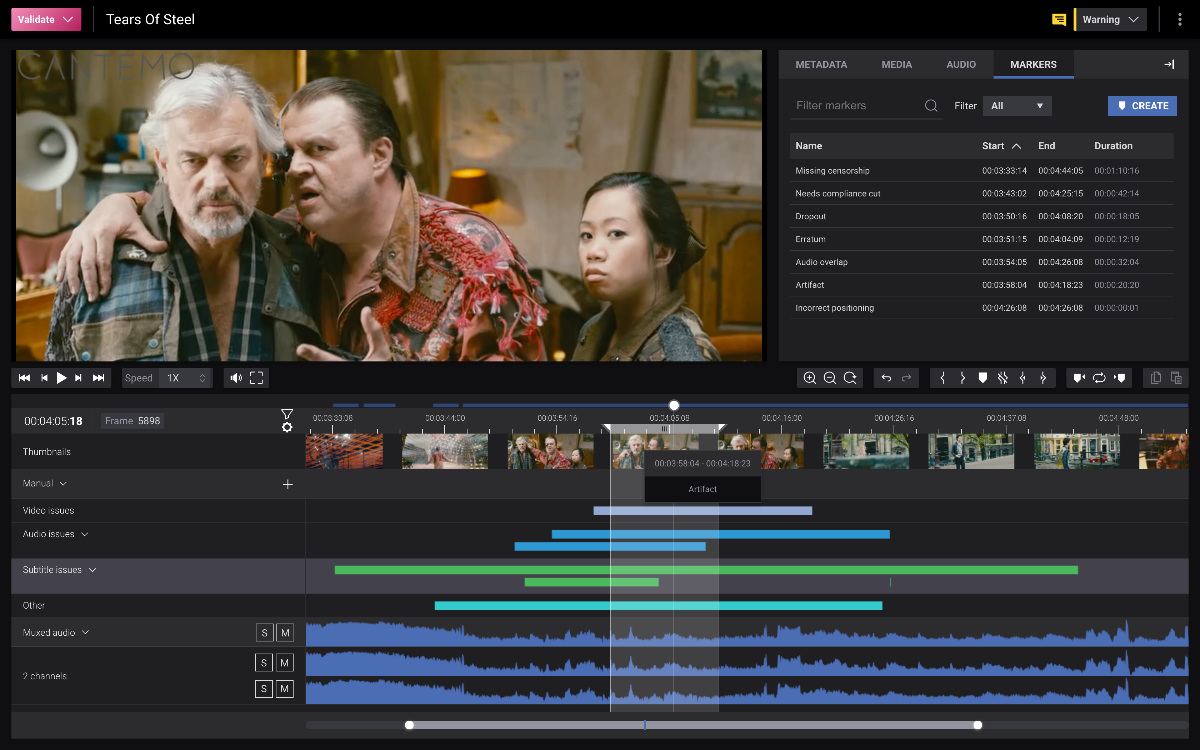Reset the timeline zoom
This screenshot has height=750, width=1200.
tap(850, 378)
